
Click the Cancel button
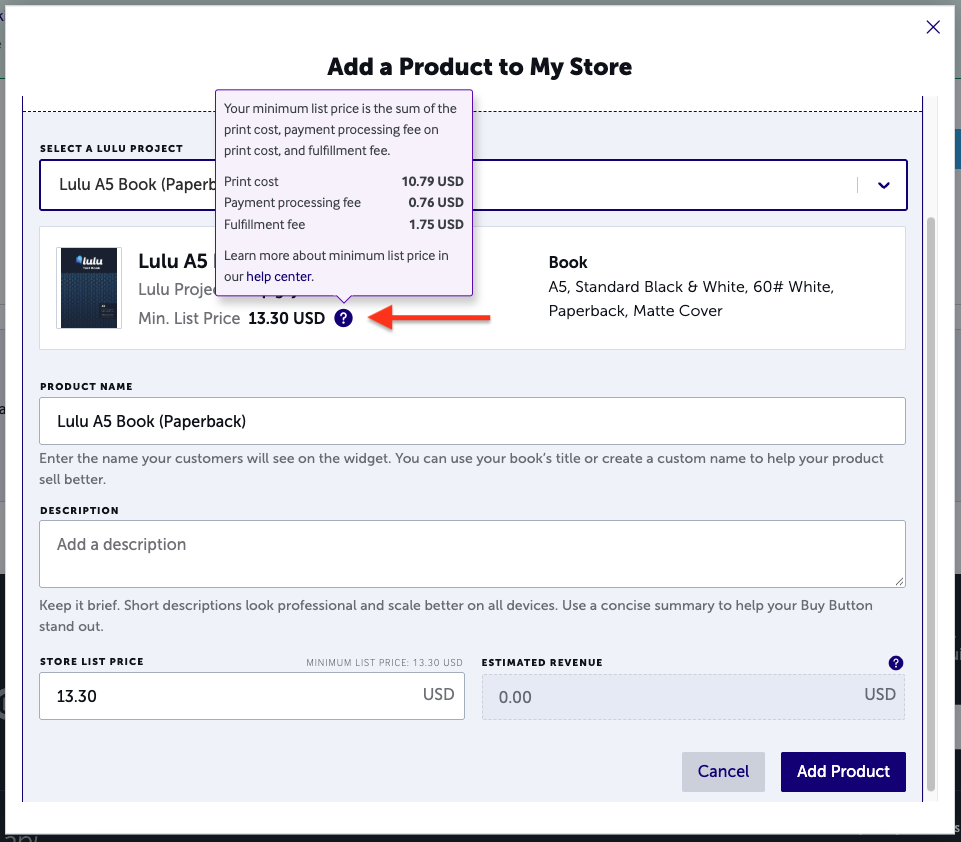pyautogui.click(x=723, y=772)
